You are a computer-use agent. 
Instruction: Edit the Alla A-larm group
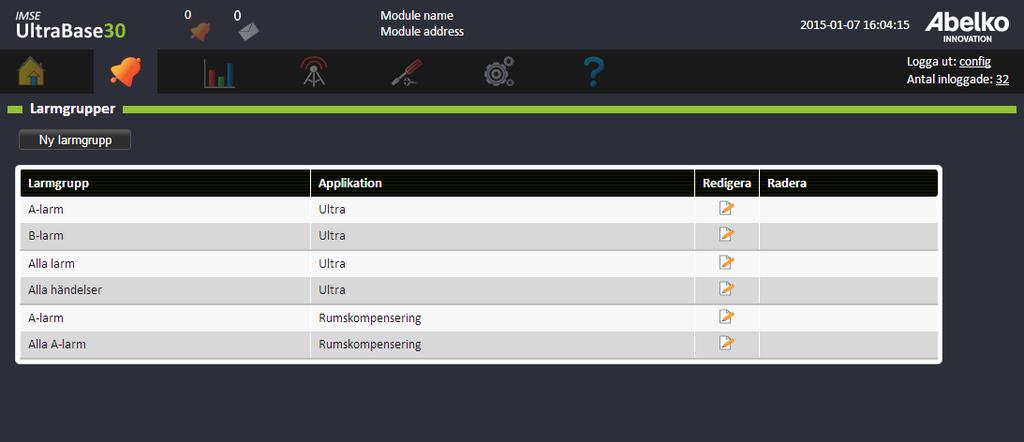pyautogui.click(x=727, y=343)
